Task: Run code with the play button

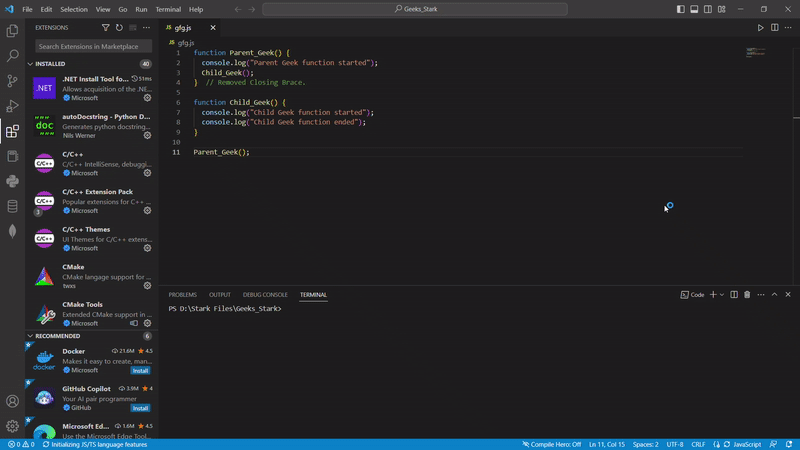Action: tap(760, 28)
